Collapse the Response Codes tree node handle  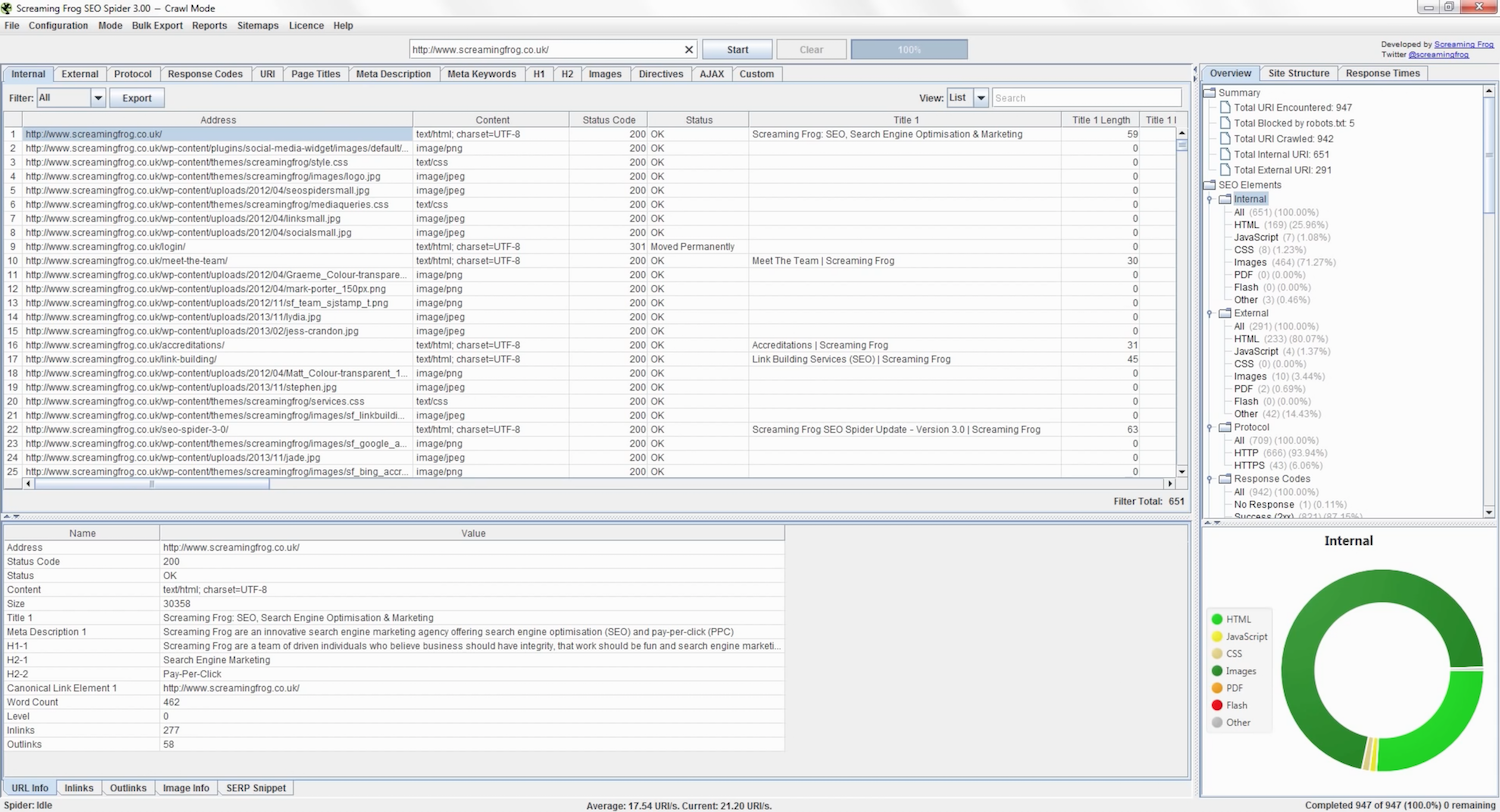tap(1209, 480)
